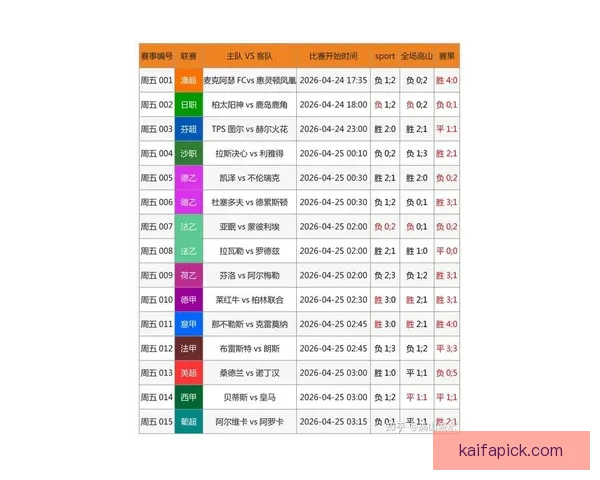The height and width of the screenshot is (480, 600).
Task: Open the 柏太阳神 vs 鹿岛鹿角 match
Action: coord(249,105)
